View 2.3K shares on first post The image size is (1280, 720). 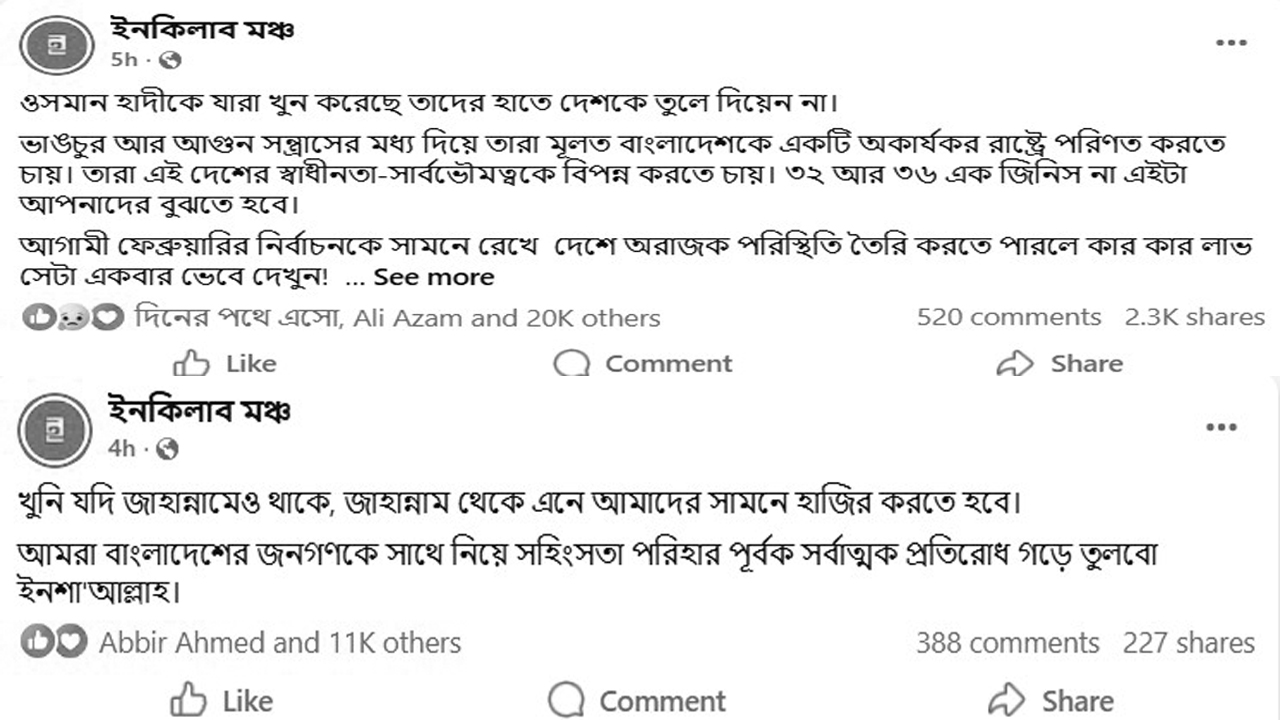[x=1194, y=318]
